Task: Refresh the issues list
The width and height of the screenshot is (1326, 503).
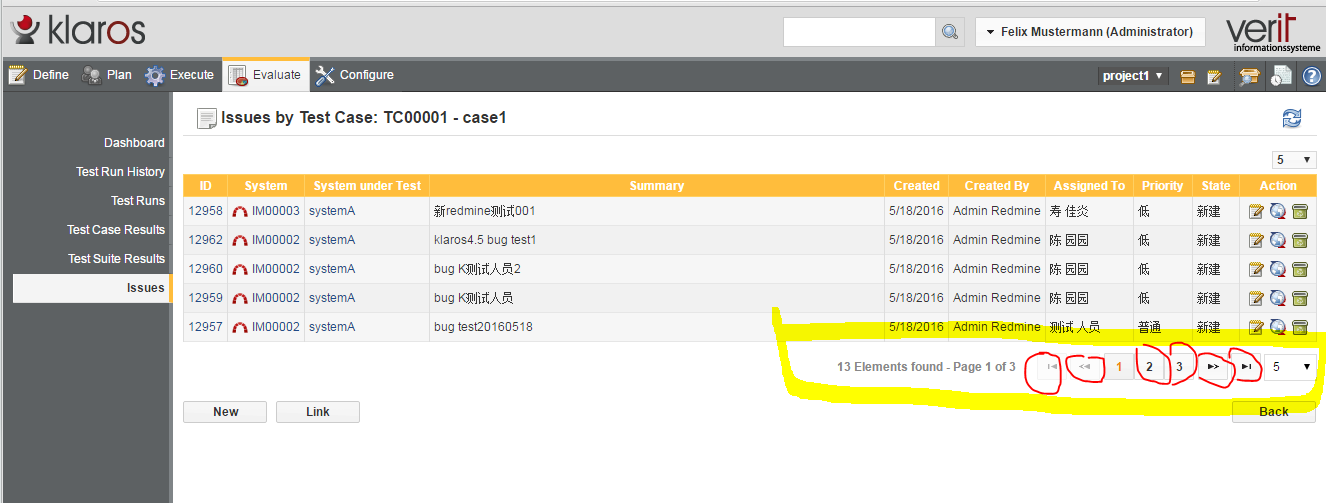Action: [x=1292, y=118]
